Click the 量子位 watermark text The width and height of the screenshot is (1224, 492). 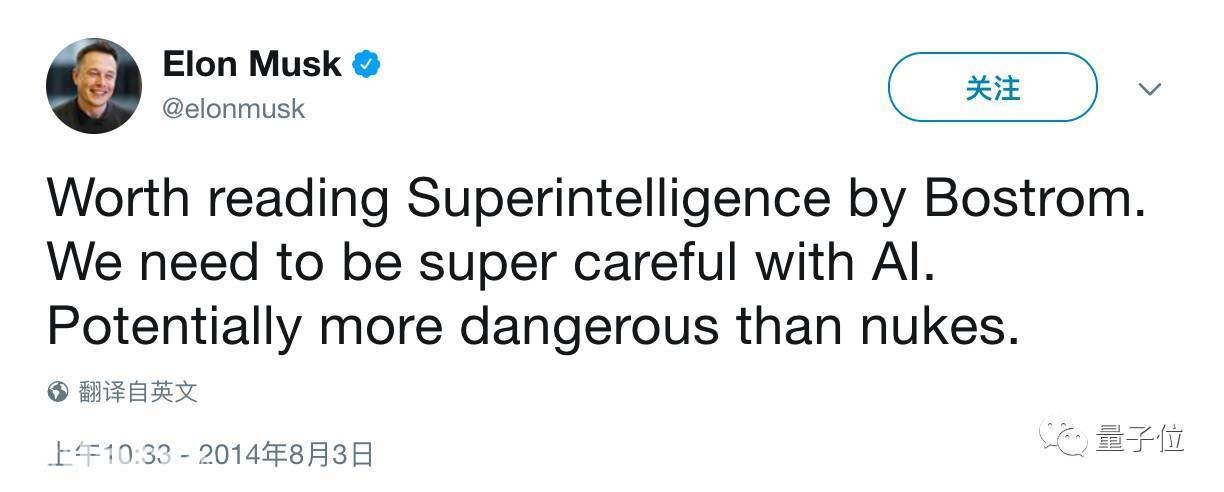click(1140, 437)
